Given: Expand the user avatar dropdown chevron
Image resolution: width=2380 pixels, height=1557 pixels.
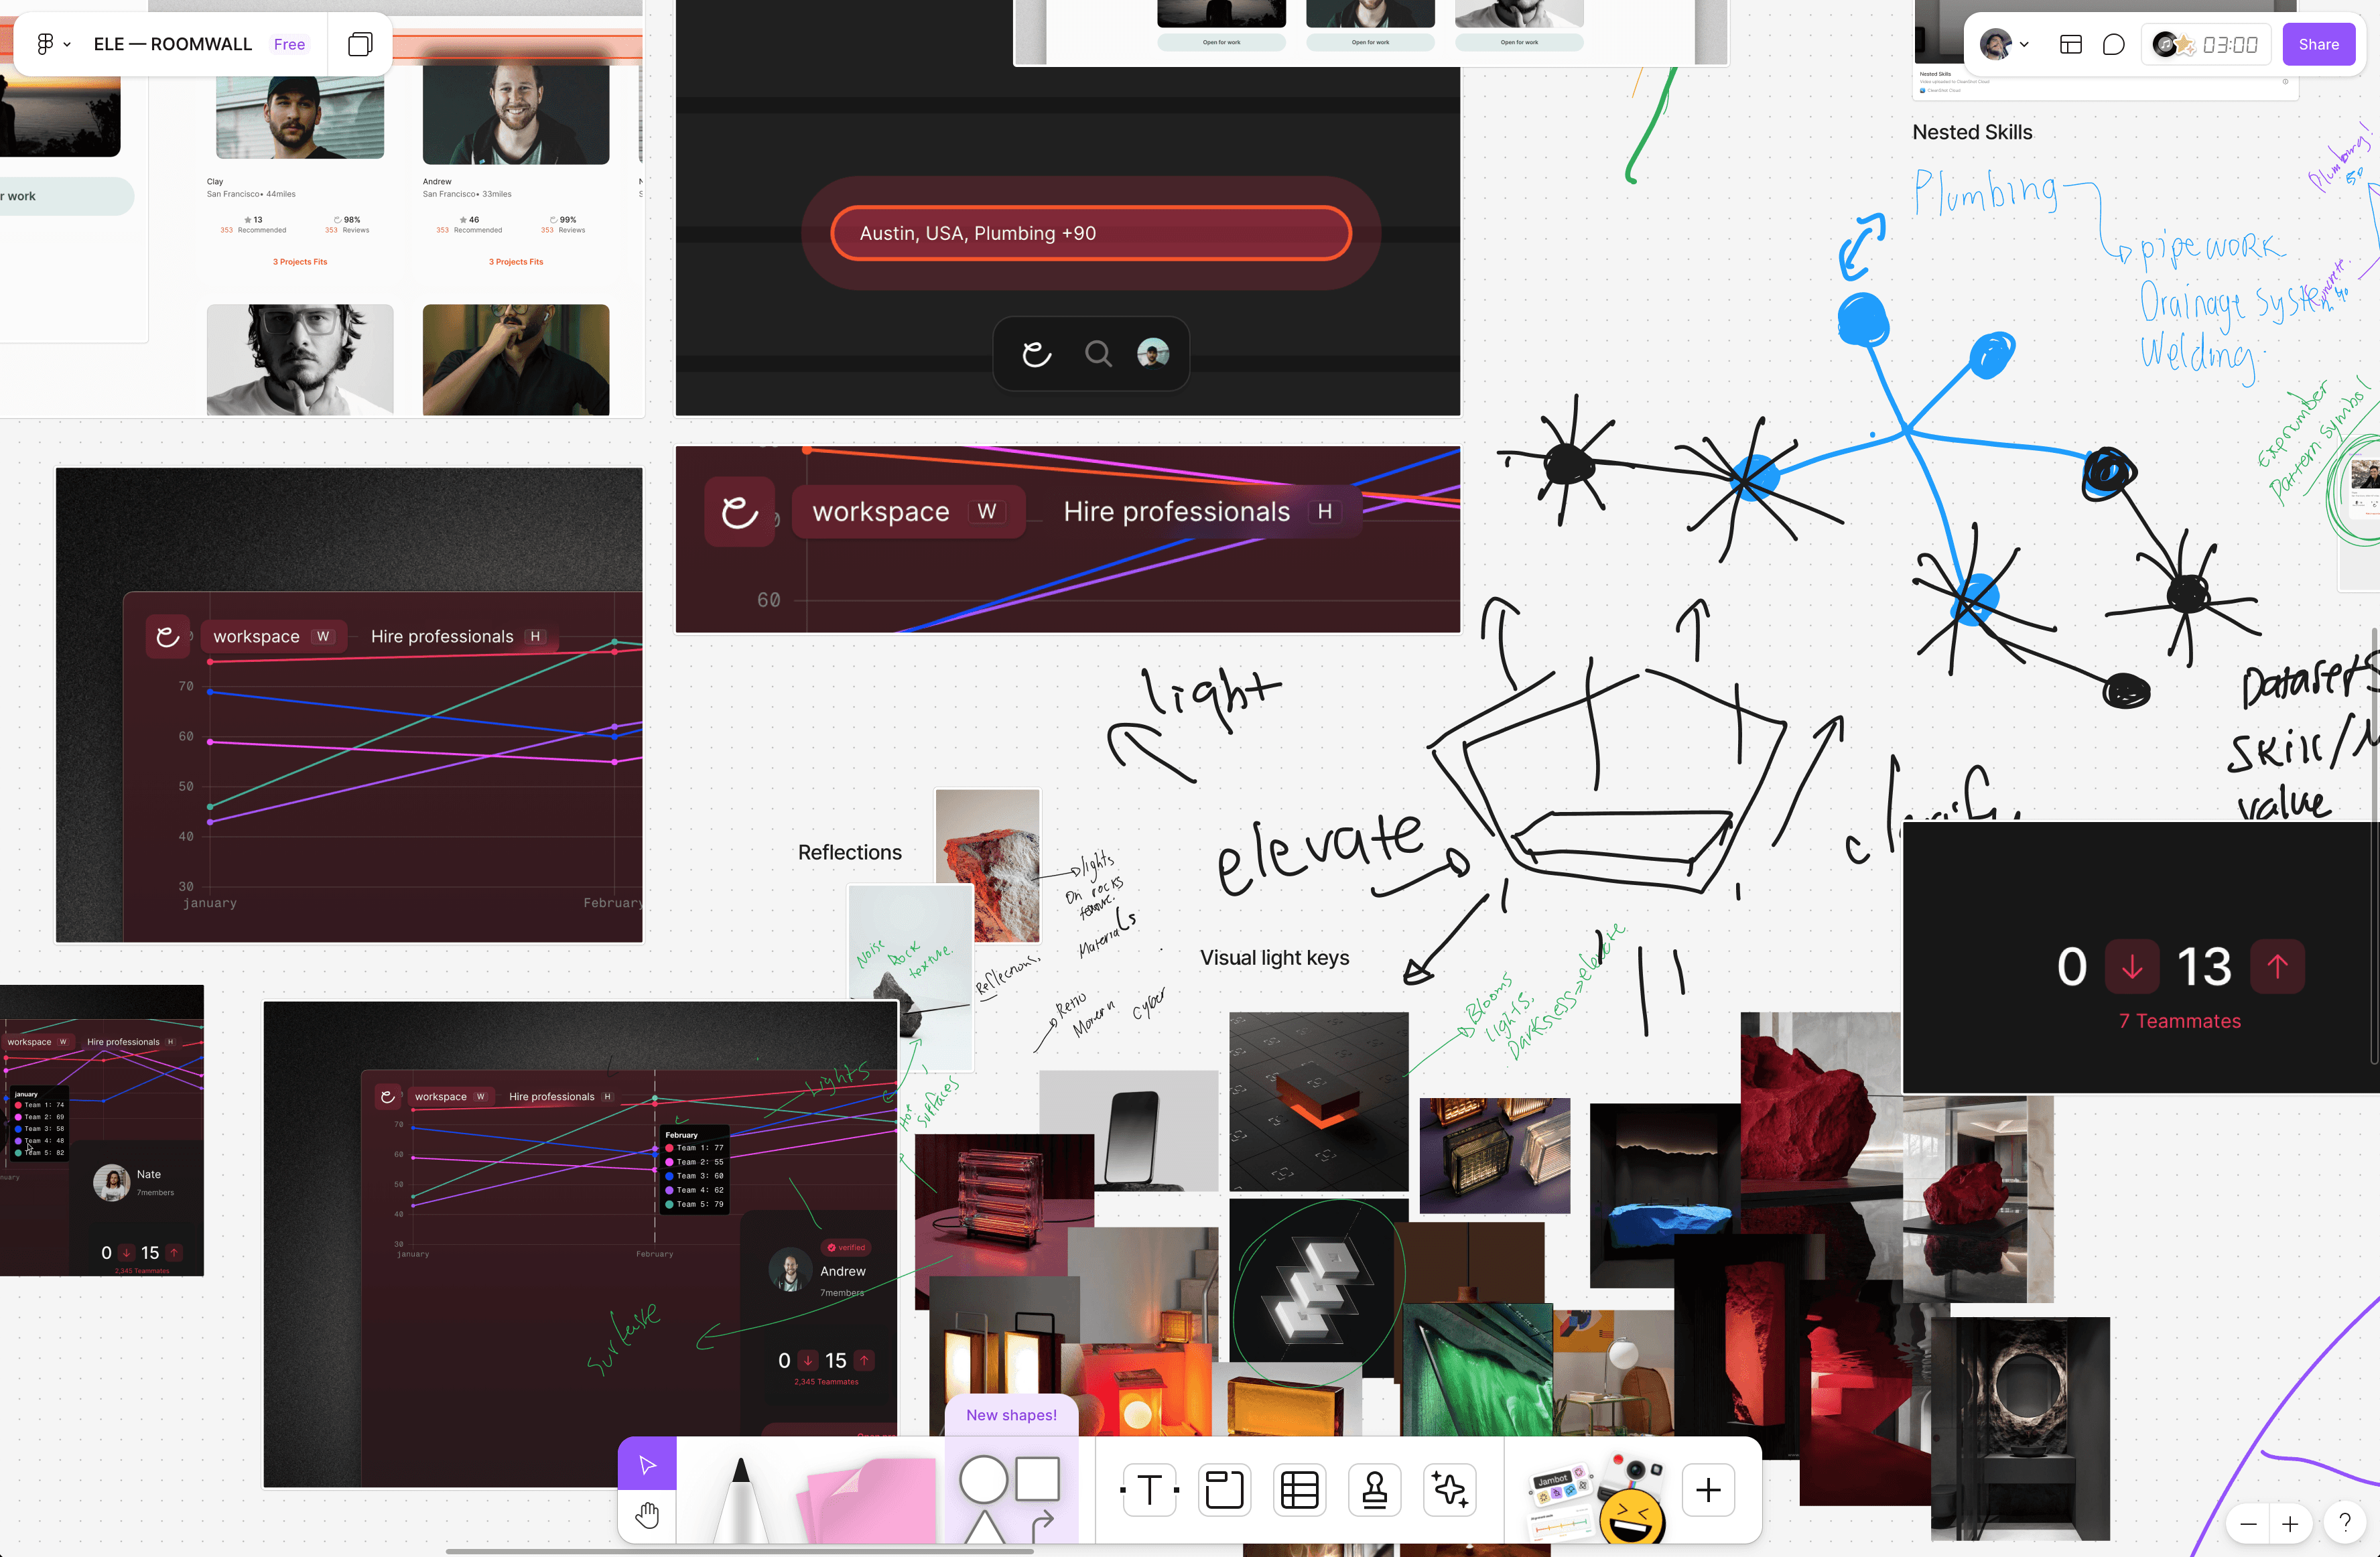Looking at the screenshot, I should (x=2024, y=45).
